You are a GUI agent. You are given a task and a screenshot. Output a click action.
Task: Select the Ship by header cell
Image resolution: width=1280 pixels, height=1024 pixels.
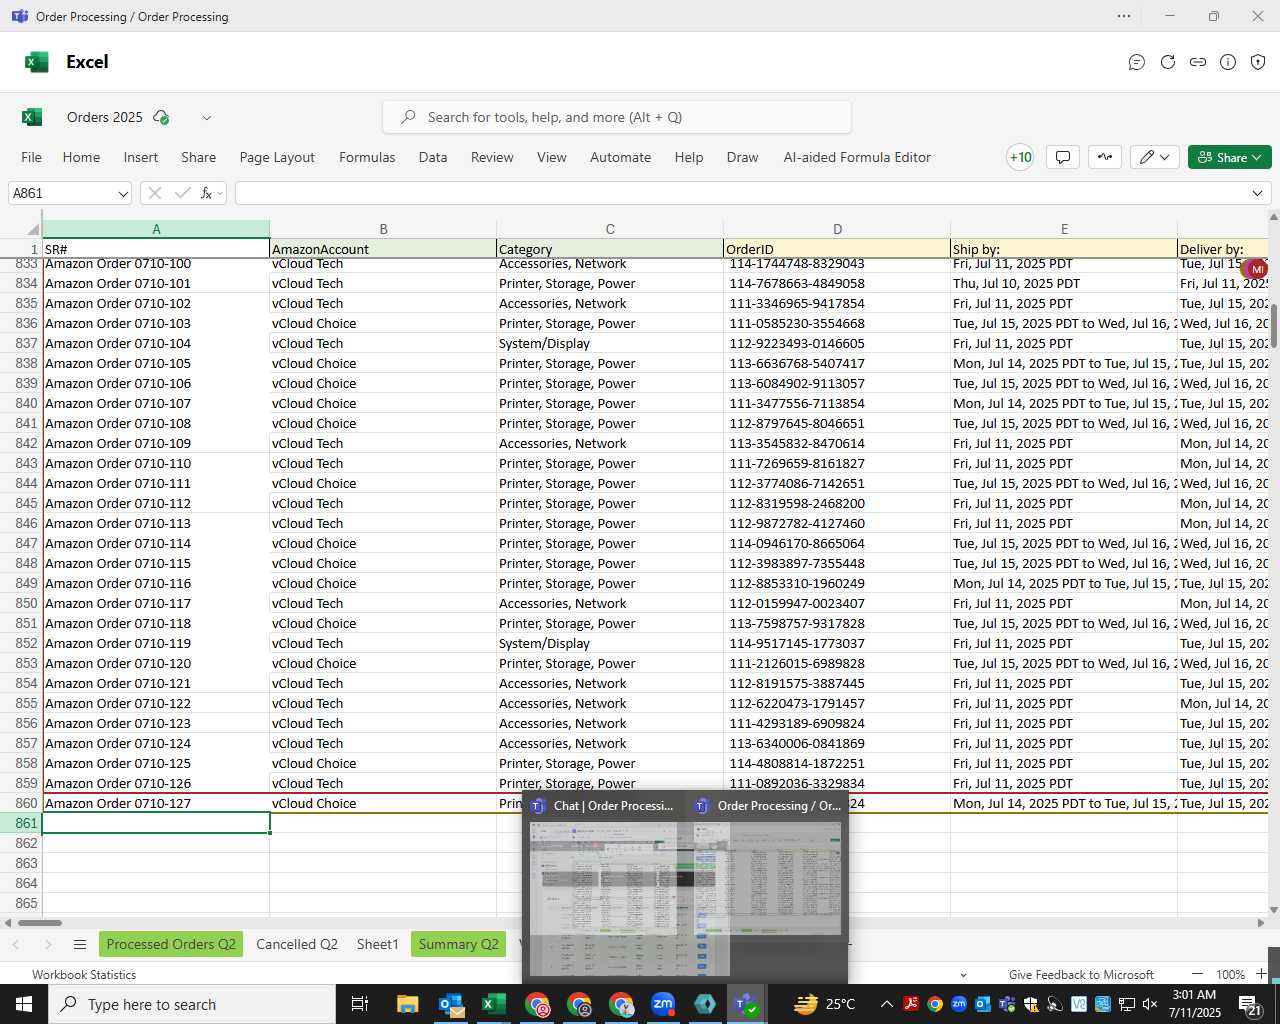pyautogui.click(x=1064, y=249)
